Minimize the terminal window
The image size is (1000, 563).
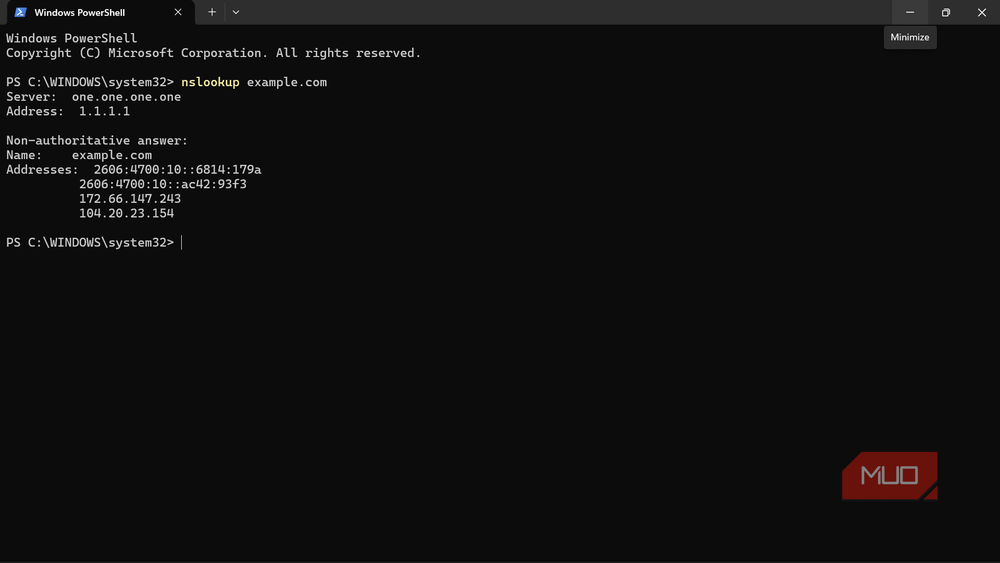[x=910, y=12]
